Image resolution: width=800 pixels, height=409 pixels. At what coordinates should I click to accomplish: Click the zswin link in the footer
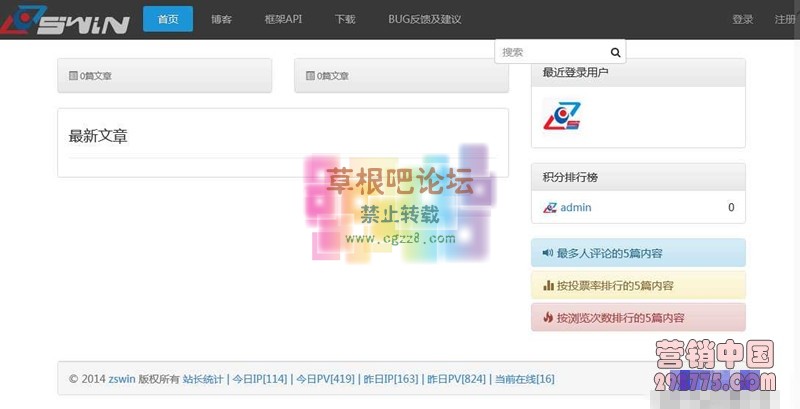(122, 379)
